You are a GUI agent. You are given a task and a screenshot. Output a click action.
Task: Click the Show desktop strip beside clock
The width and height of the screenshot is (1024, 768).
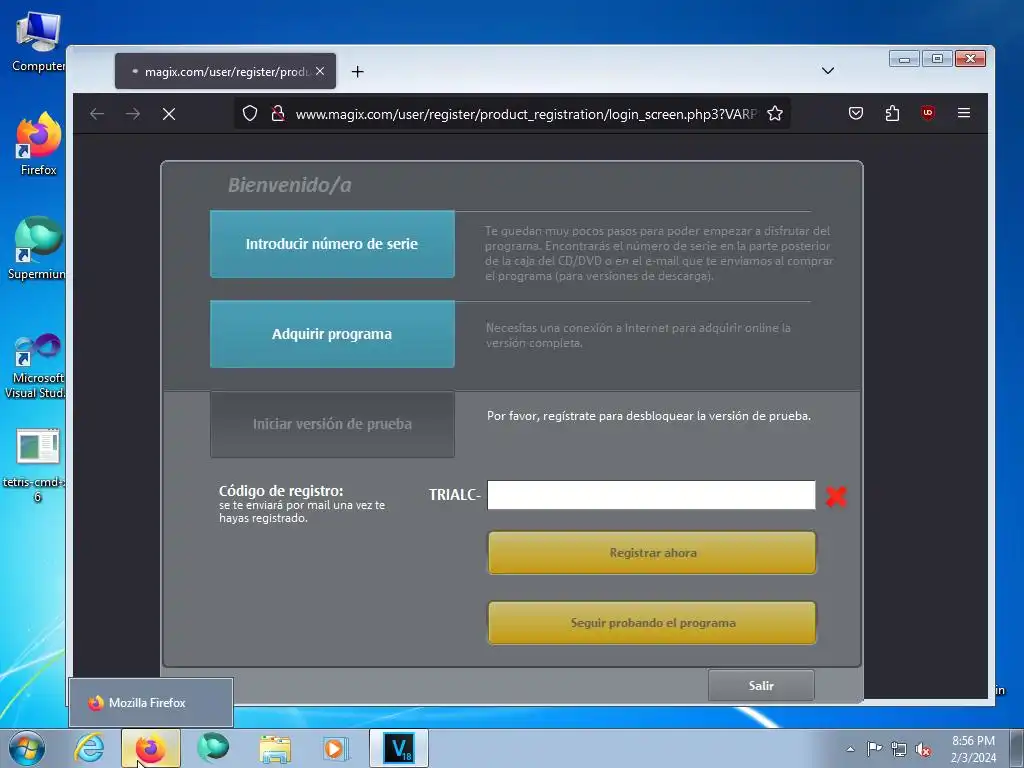(x=1016, y=748)
